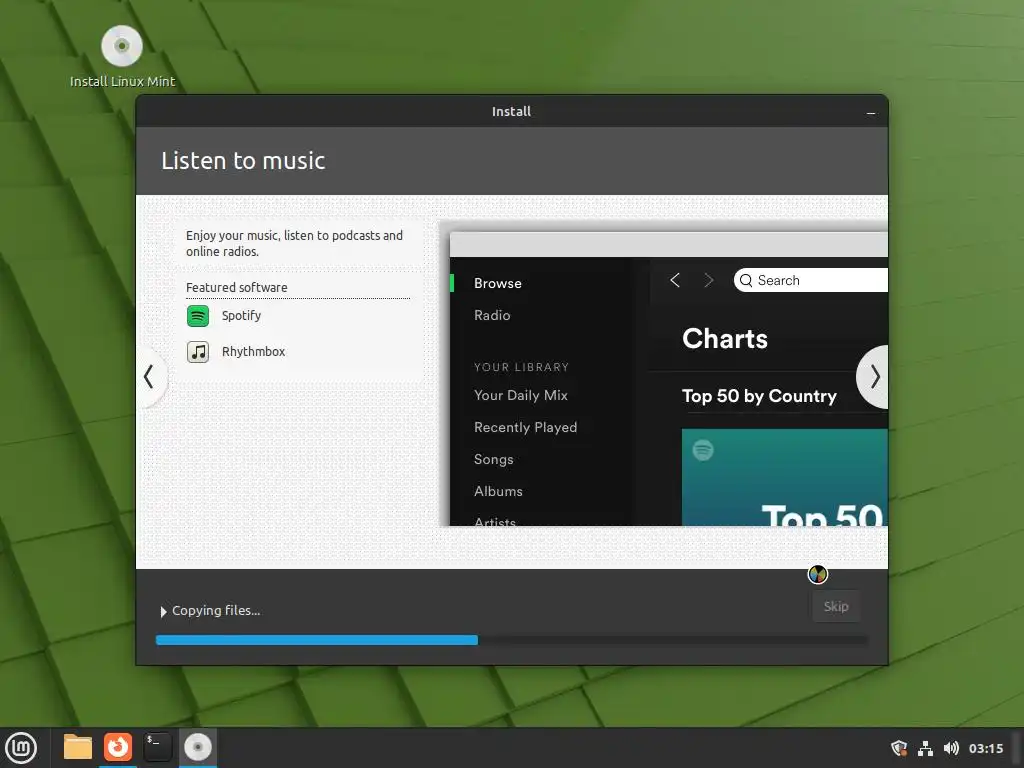Click the Install window title bar
This screenshot has width=1024, height=768.
click(511, 112)
